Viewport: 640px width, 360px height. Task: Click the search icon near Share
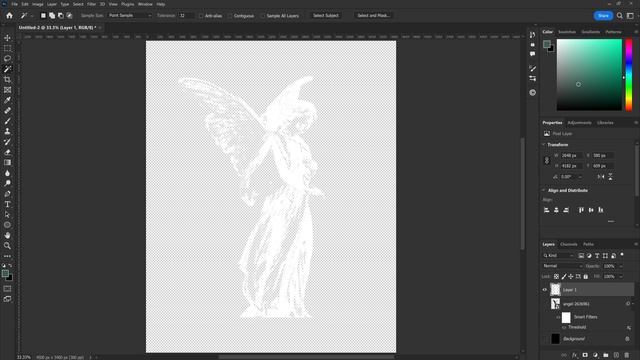pos(620,16)
